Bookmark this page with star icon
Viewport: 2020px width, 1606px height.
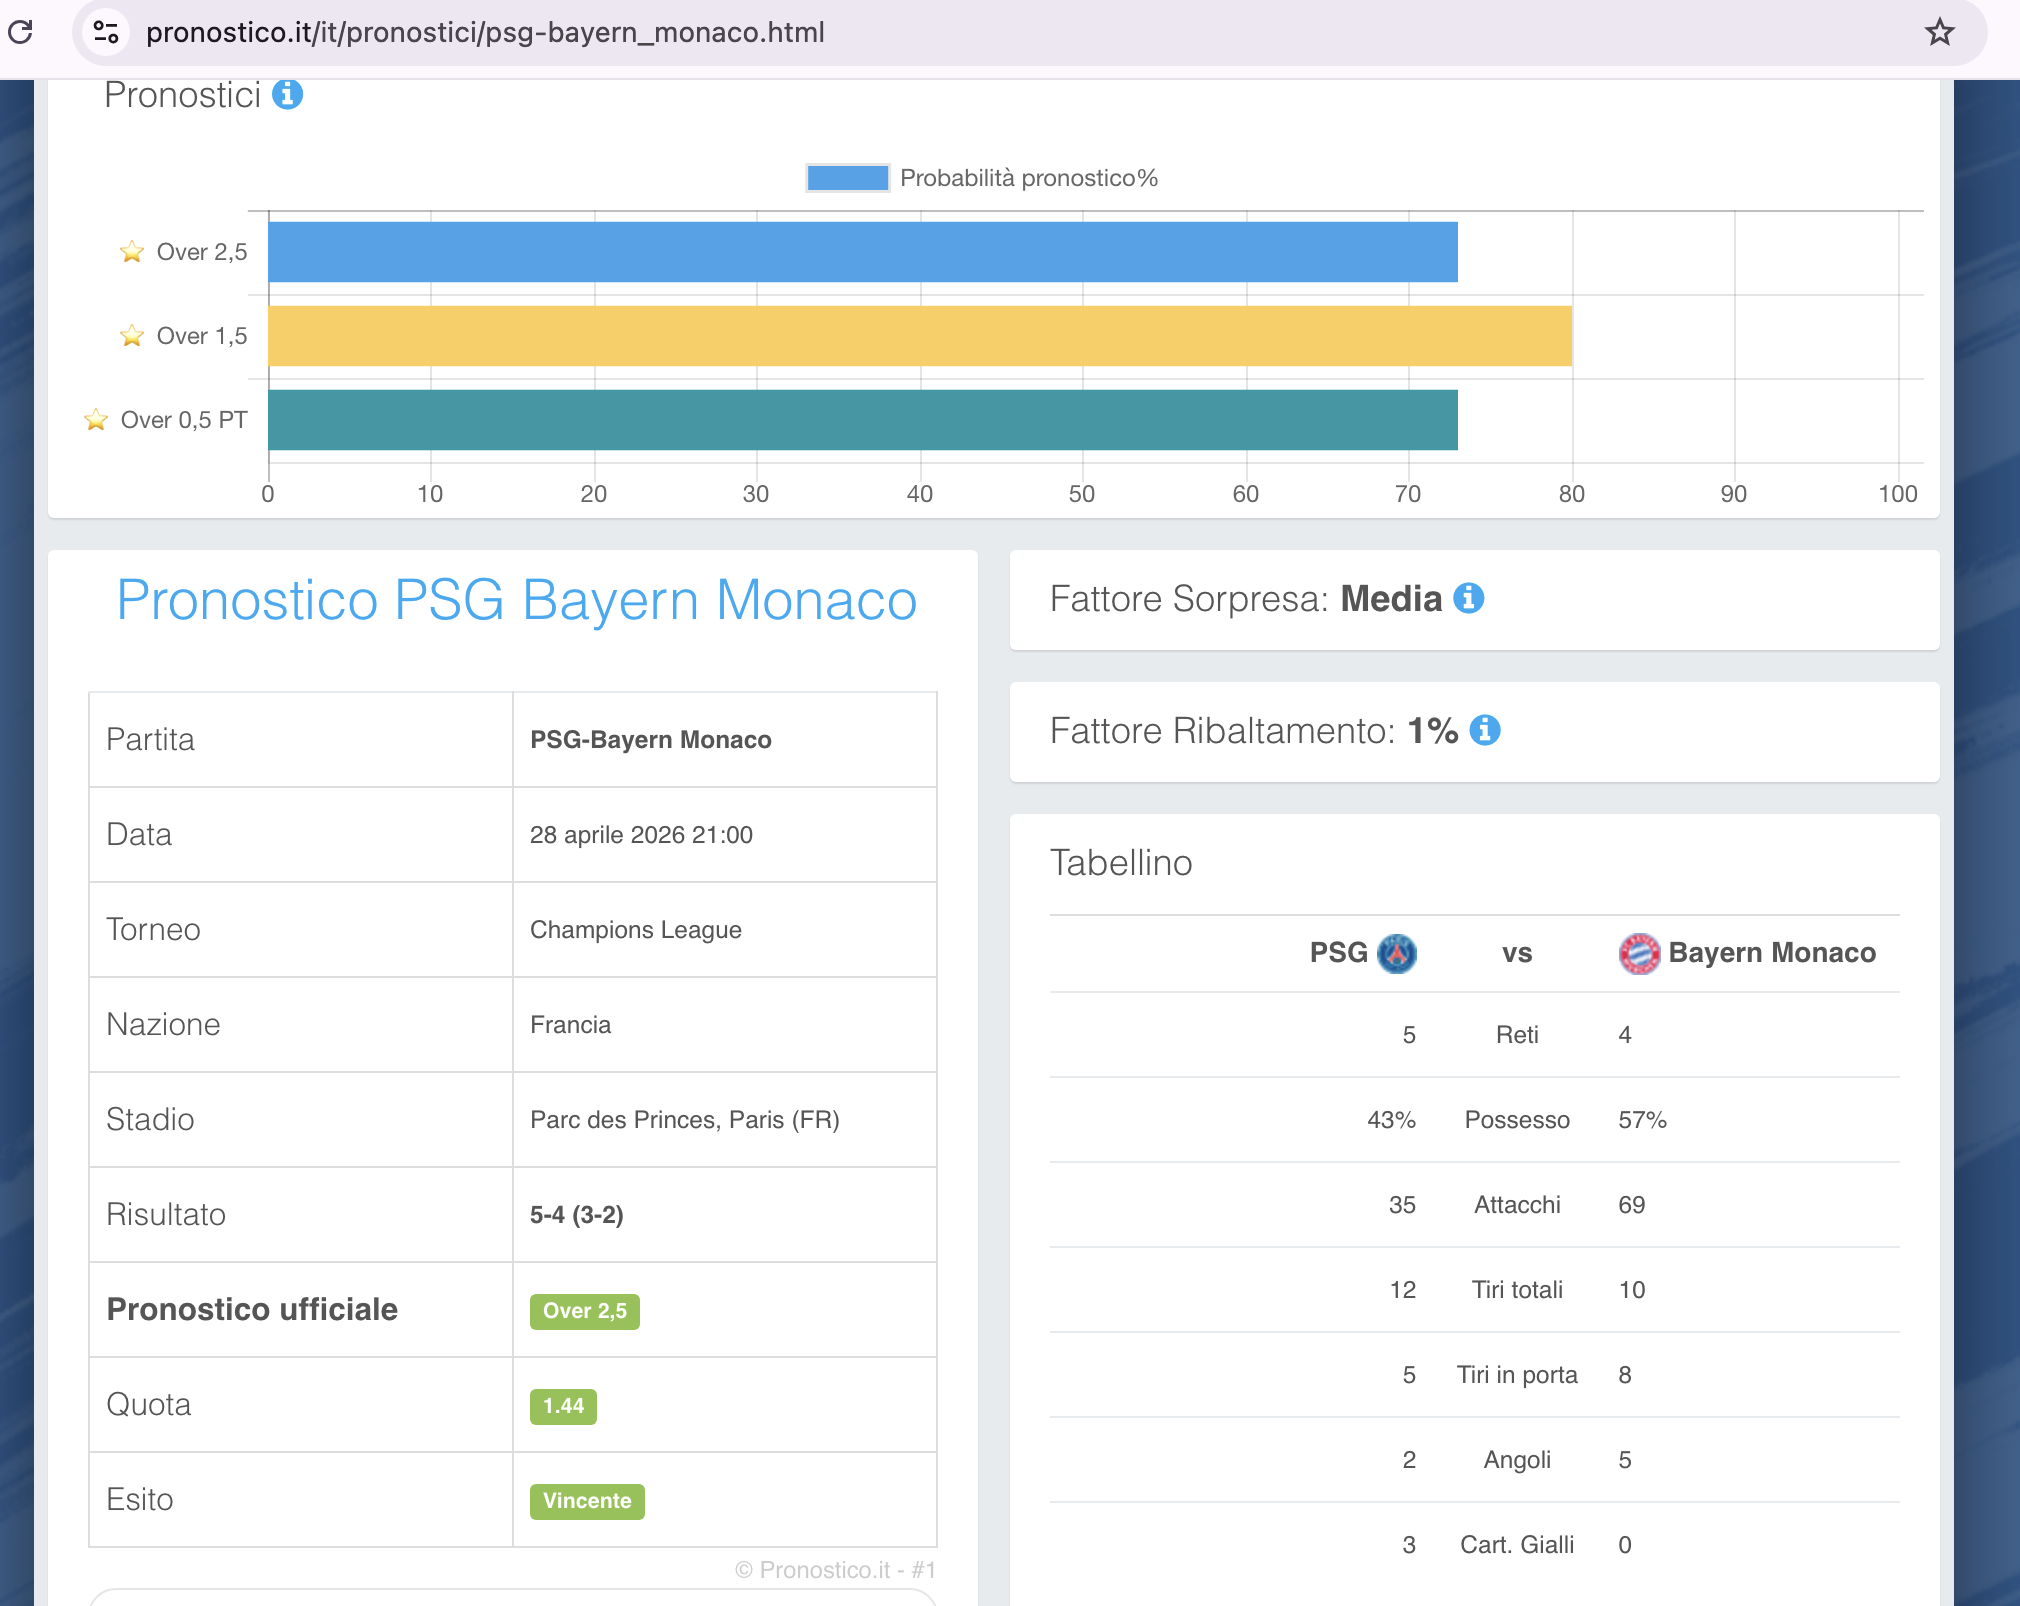click(1939, 32)
